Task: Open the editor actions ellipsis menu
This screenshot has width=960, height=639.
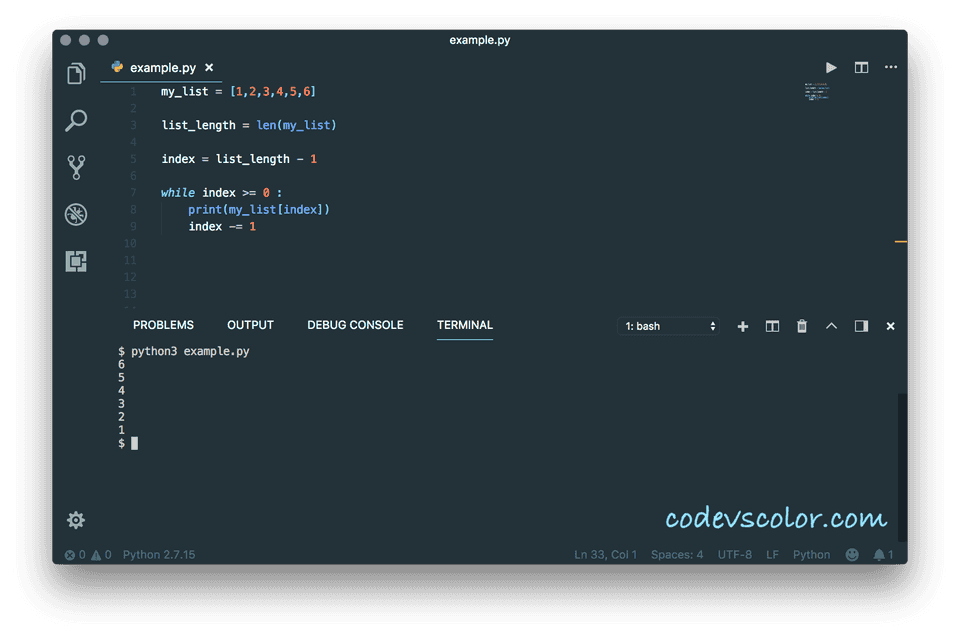Action: pyautogui.click(x=891, y=67)
